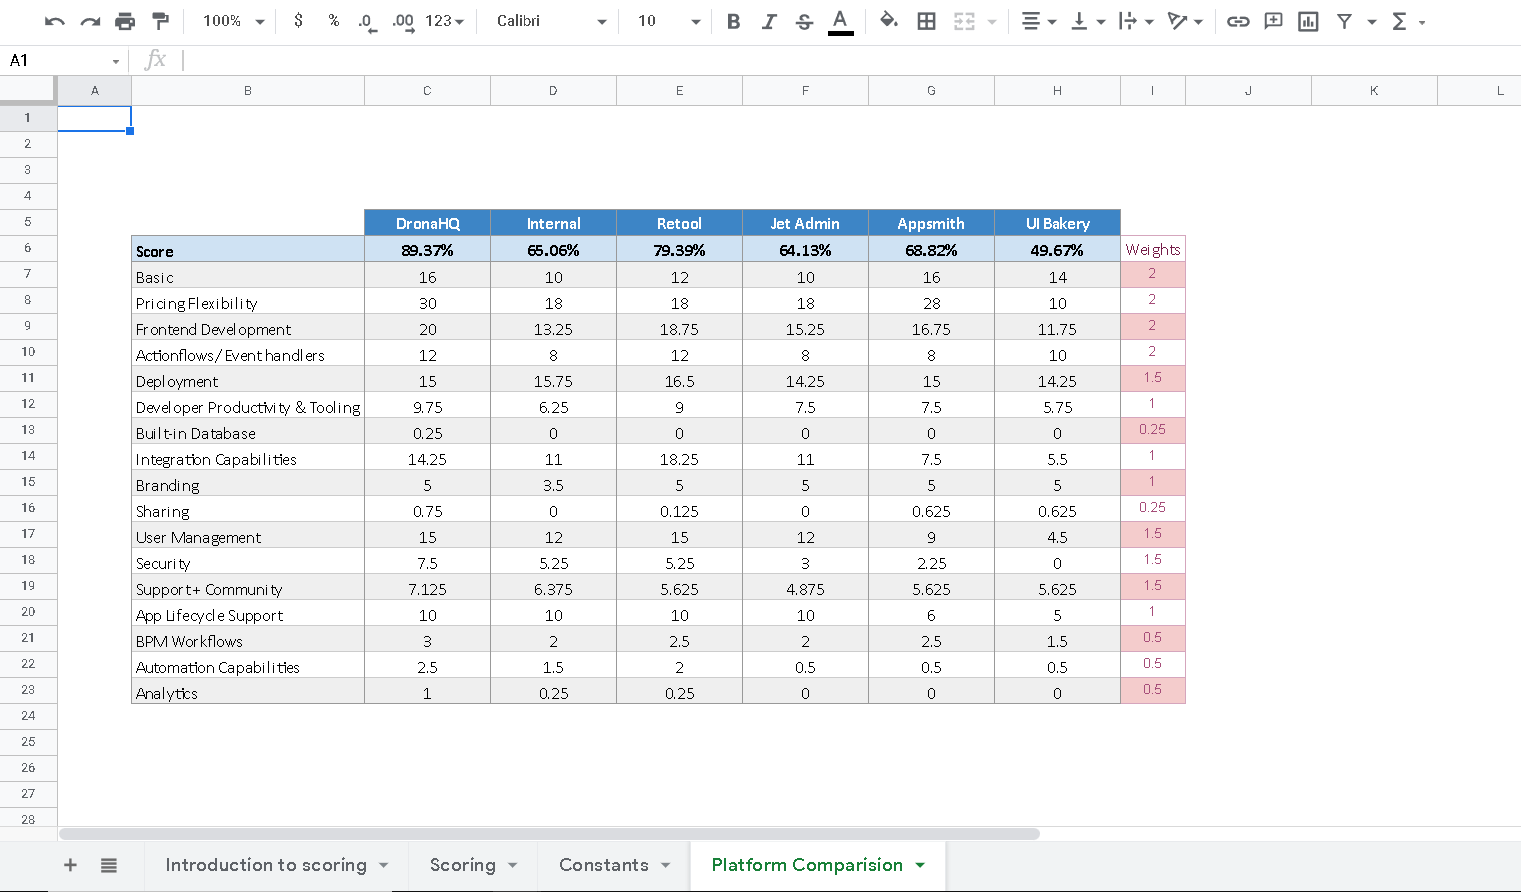Image resolution: width=1521 pixels, height=892 pixels.
Task: Select the Paint format tool
Action: pos(160,21)
